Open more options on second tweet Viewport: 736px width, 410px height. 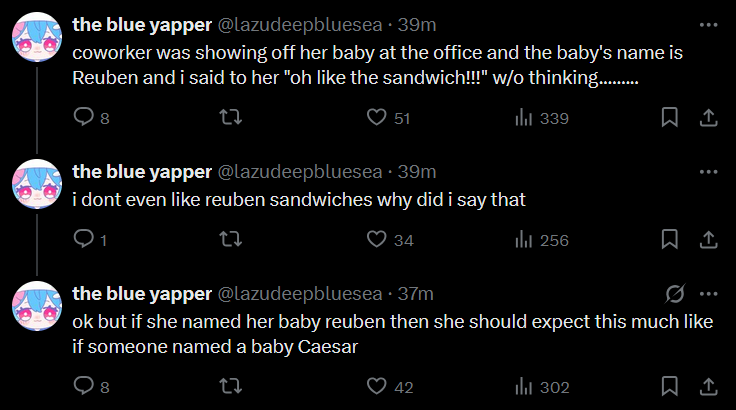pyautogui.click(x=708, y=172)
